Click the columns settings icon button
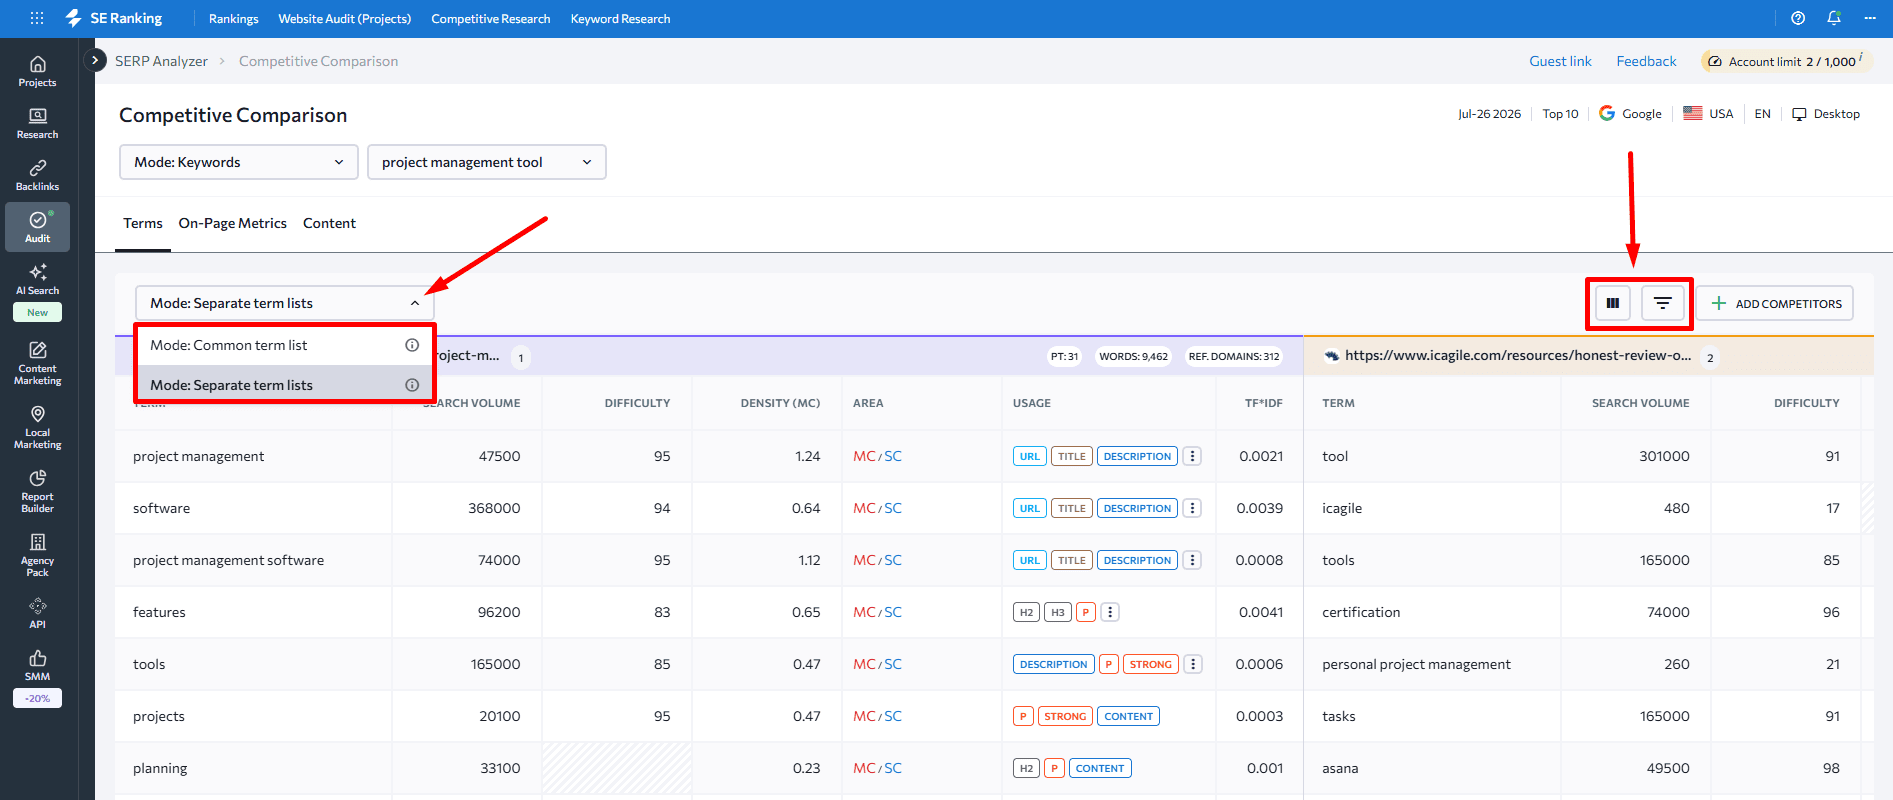Image resolution: width=1893 pixels, height=800 pixels. pyautogui.click(x=1612, y=303)
